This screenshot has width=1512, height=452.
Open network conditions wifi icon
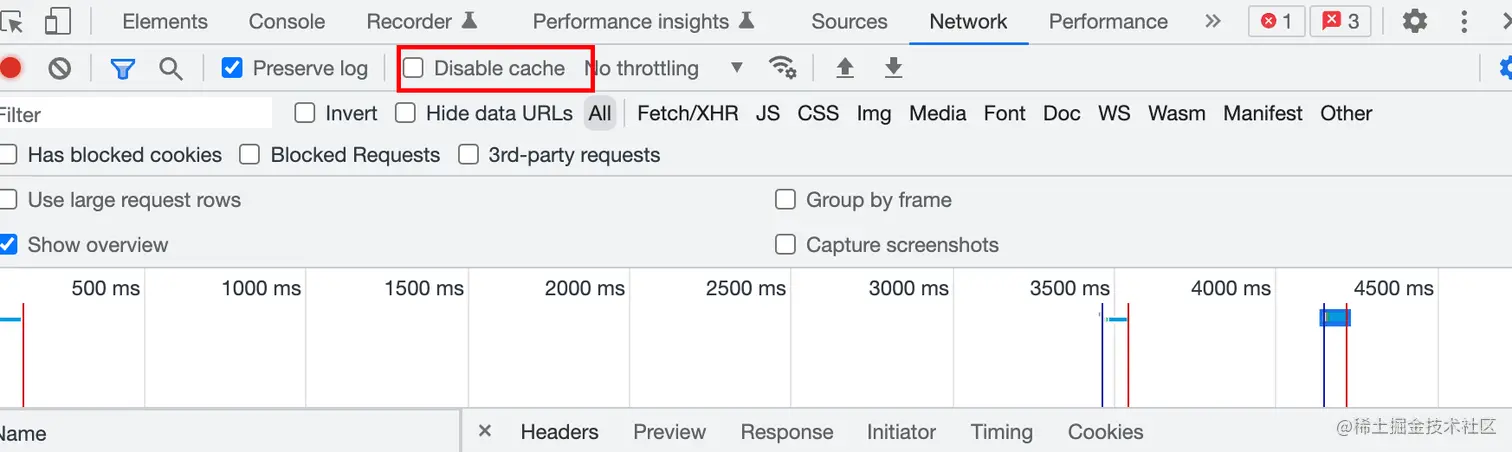782,68
